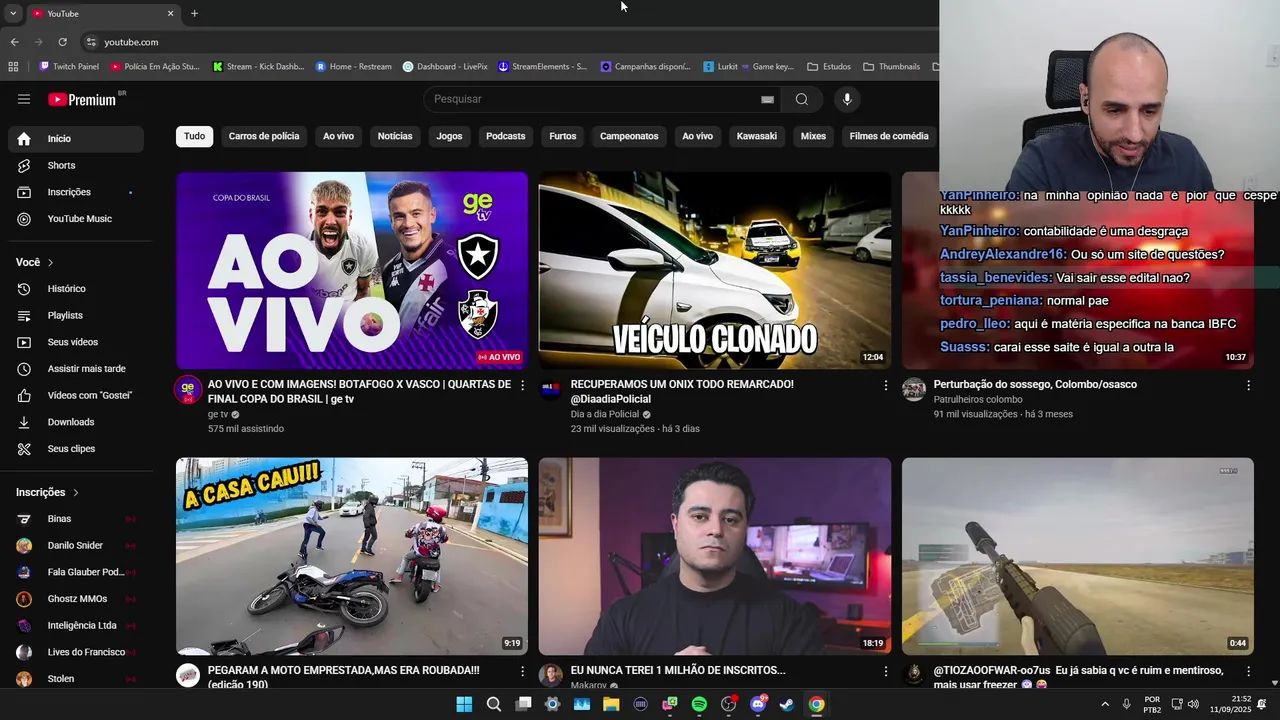Open the ge tv channel avatar

pyautogui.click(x=188, y=389)
